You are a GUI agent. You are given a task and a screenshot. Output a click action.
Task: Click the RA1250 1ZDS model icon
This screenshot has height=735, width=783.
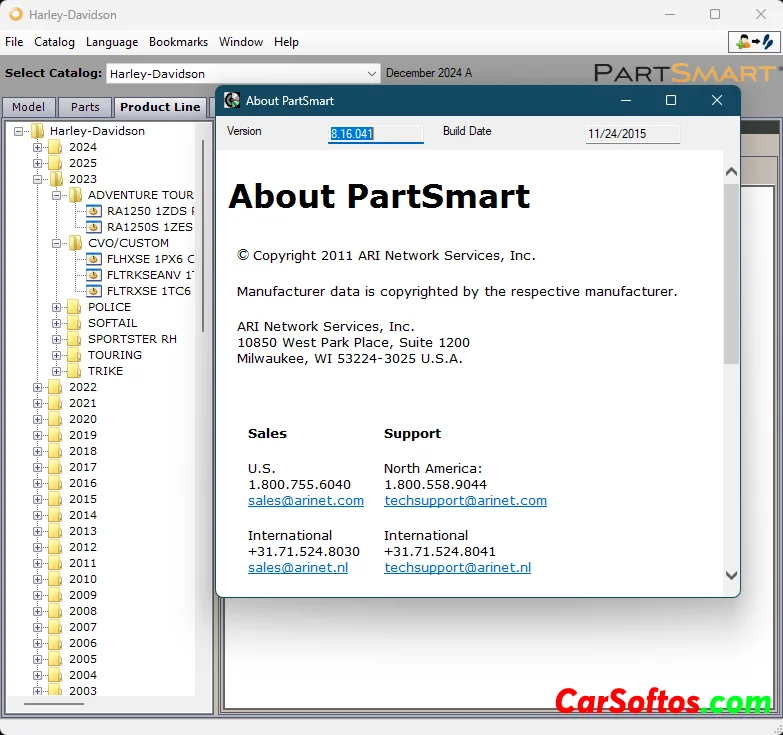94,211
